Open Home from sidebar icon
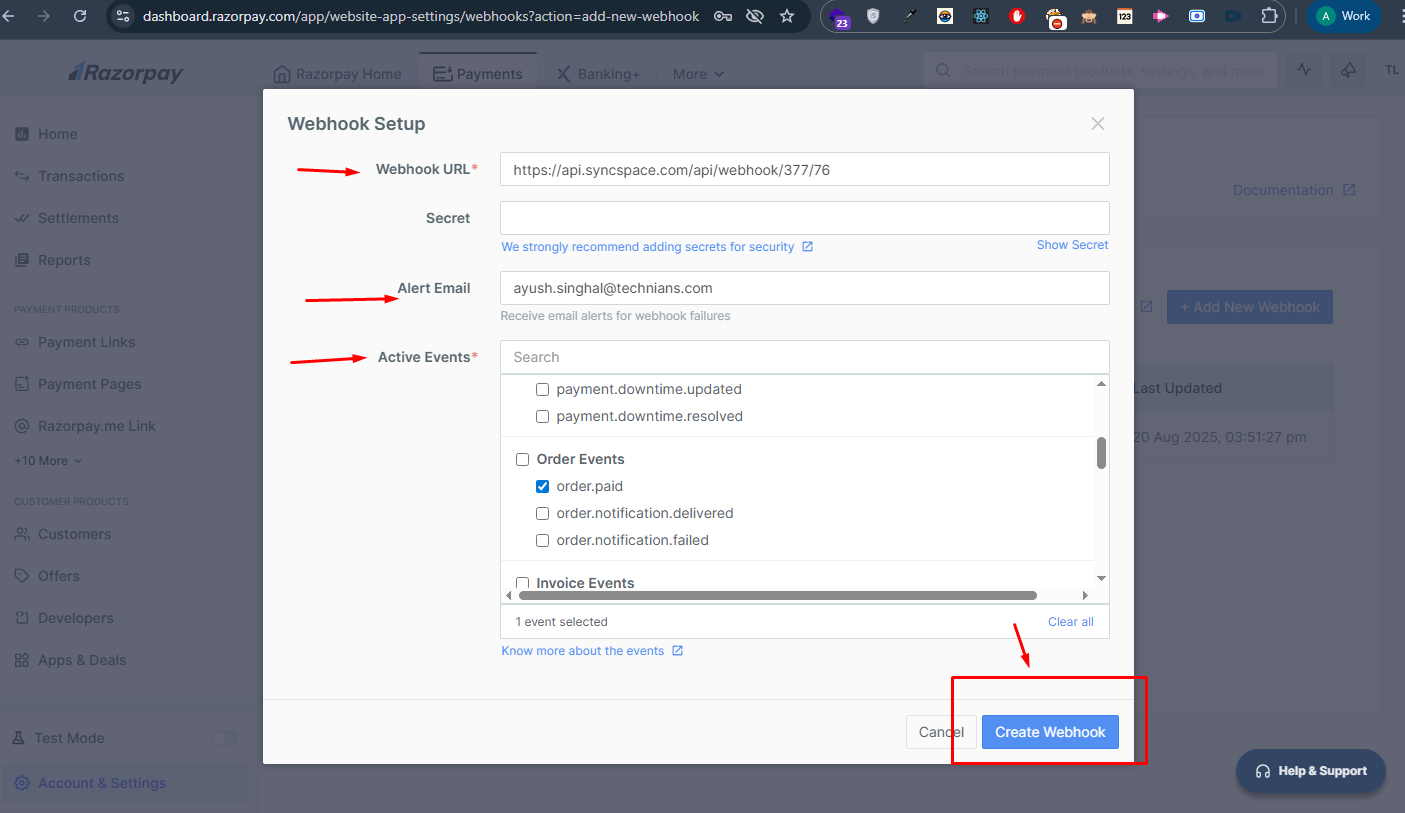Image resolution: width=1405 pixels, height=813 pixels. coord(22,134)
